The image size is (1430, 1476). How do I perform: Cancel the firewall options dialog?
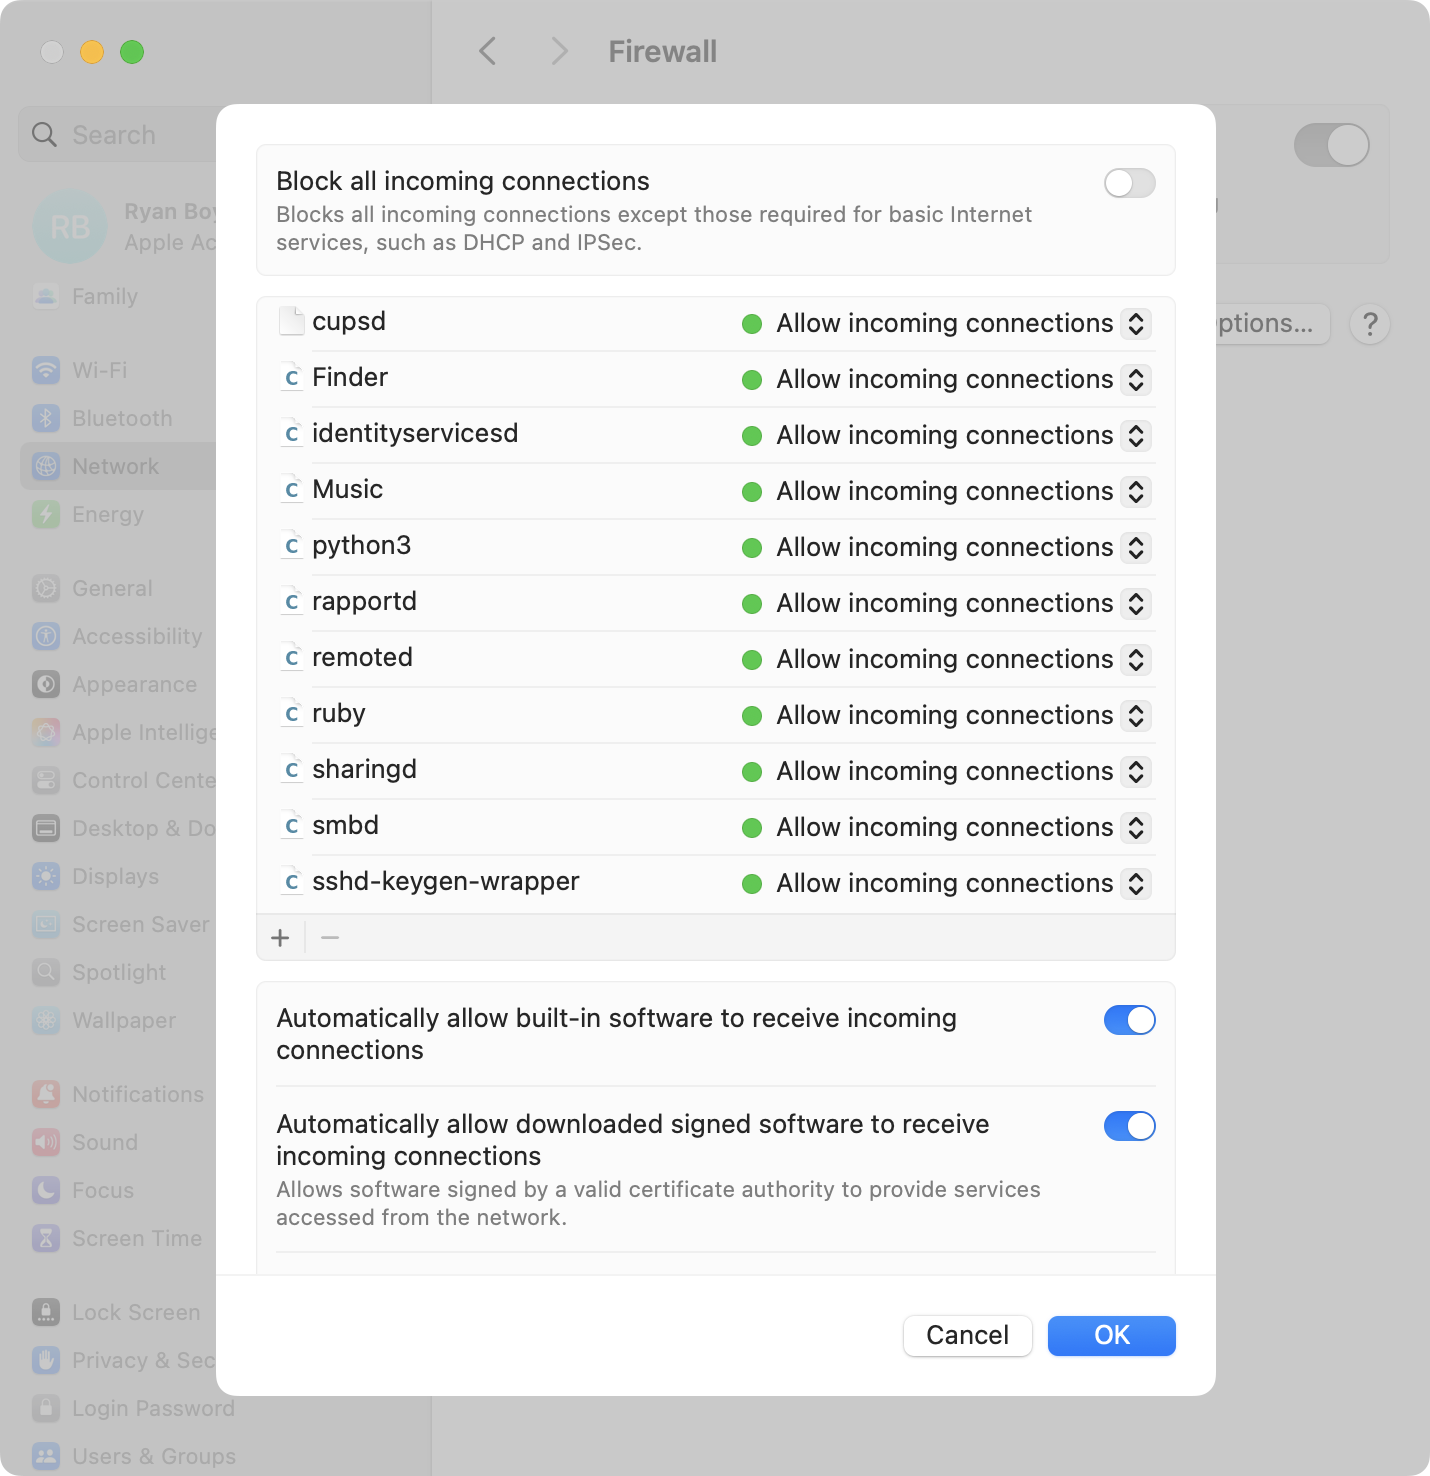tap(967, 1335)
